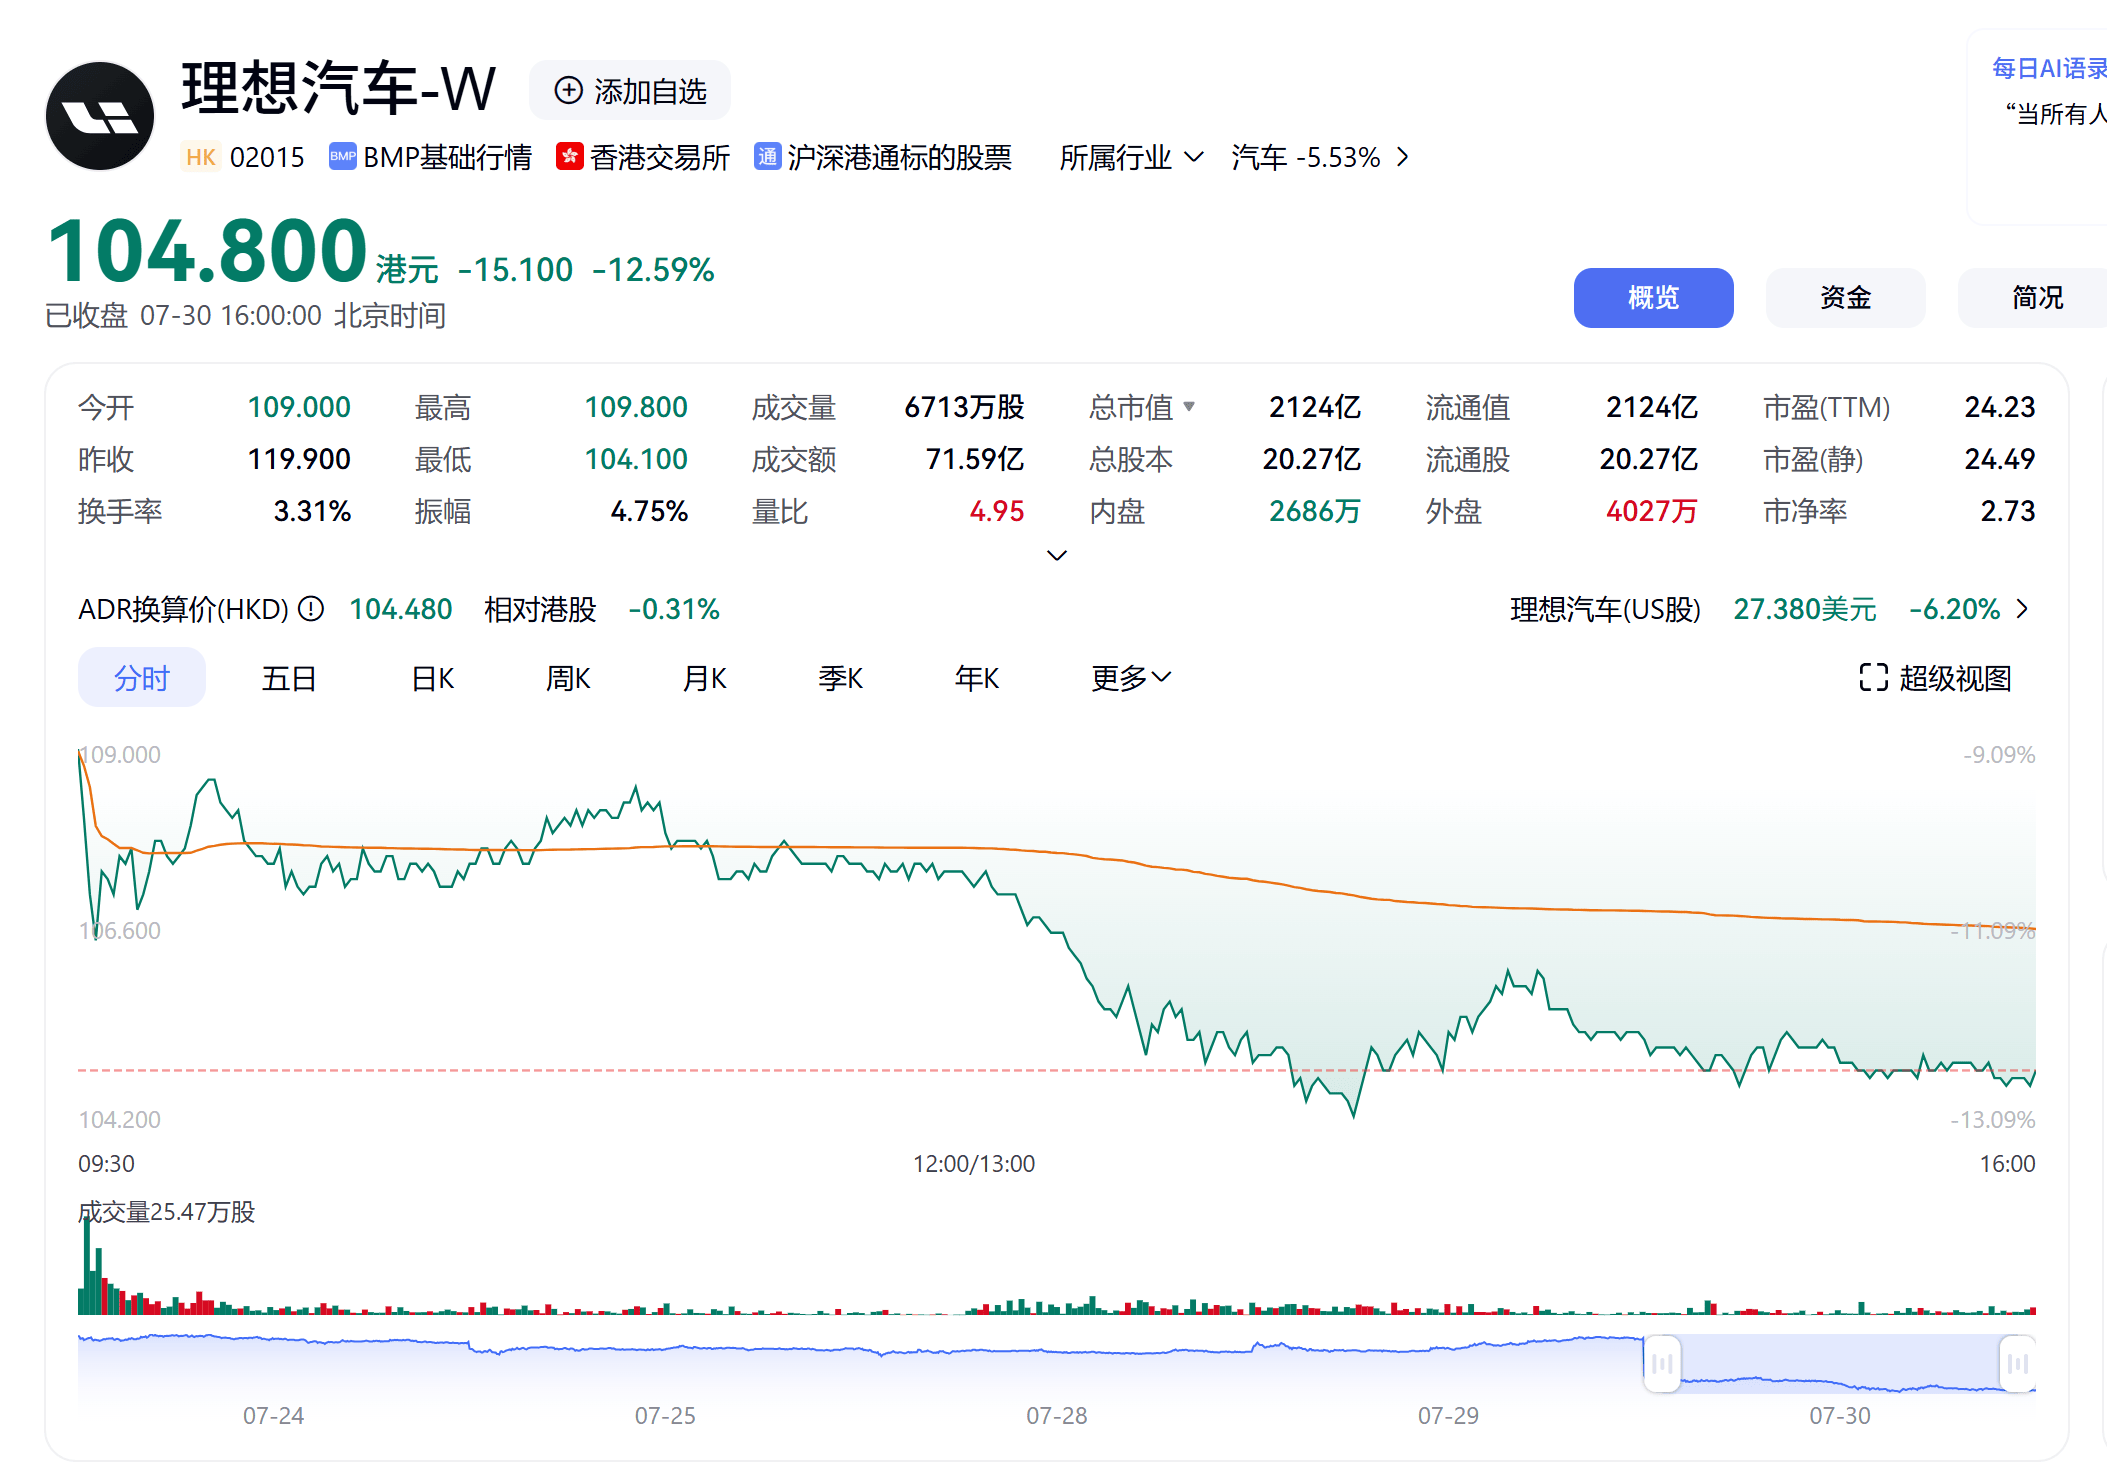Click the 市净率 value 2.73
Viewport: 2107px width, 1479px height.
(2008, 511)
